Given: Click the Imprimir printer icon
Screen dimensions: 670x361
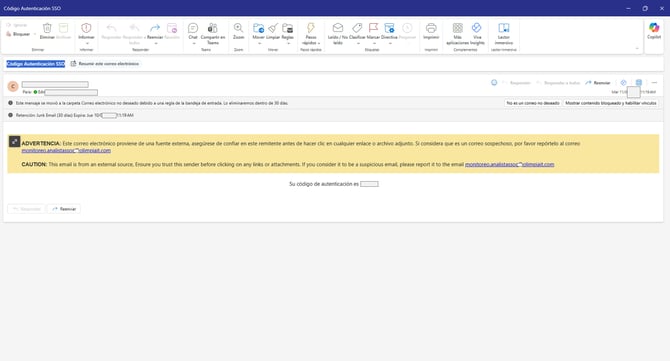Looking at the screenshot, I should pos(431,28).
